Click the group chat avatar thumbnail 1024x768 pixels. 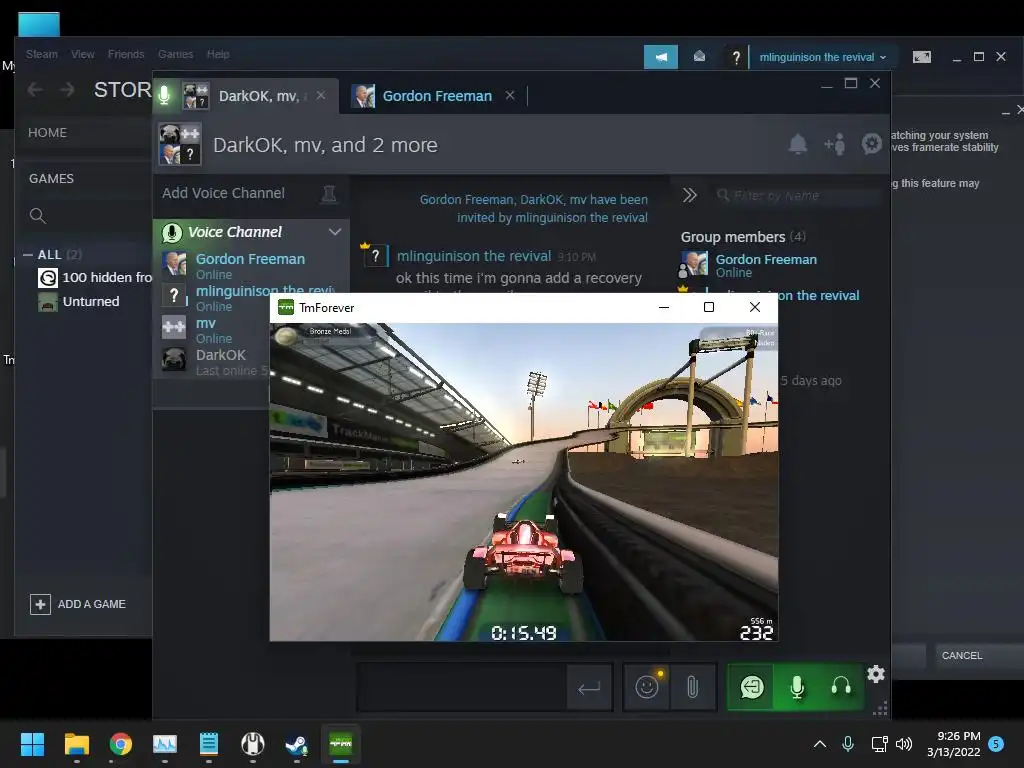click(180, 144)
